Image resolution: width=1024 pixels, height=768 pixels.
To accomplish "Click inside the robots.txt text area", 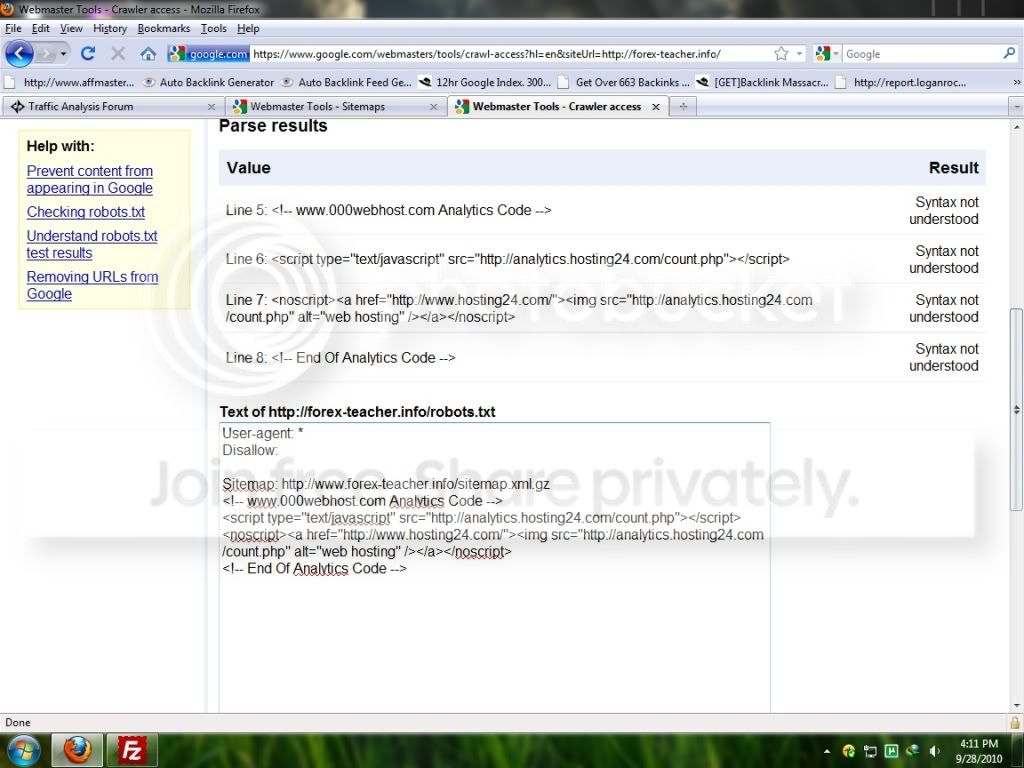I will coord(494,568).
